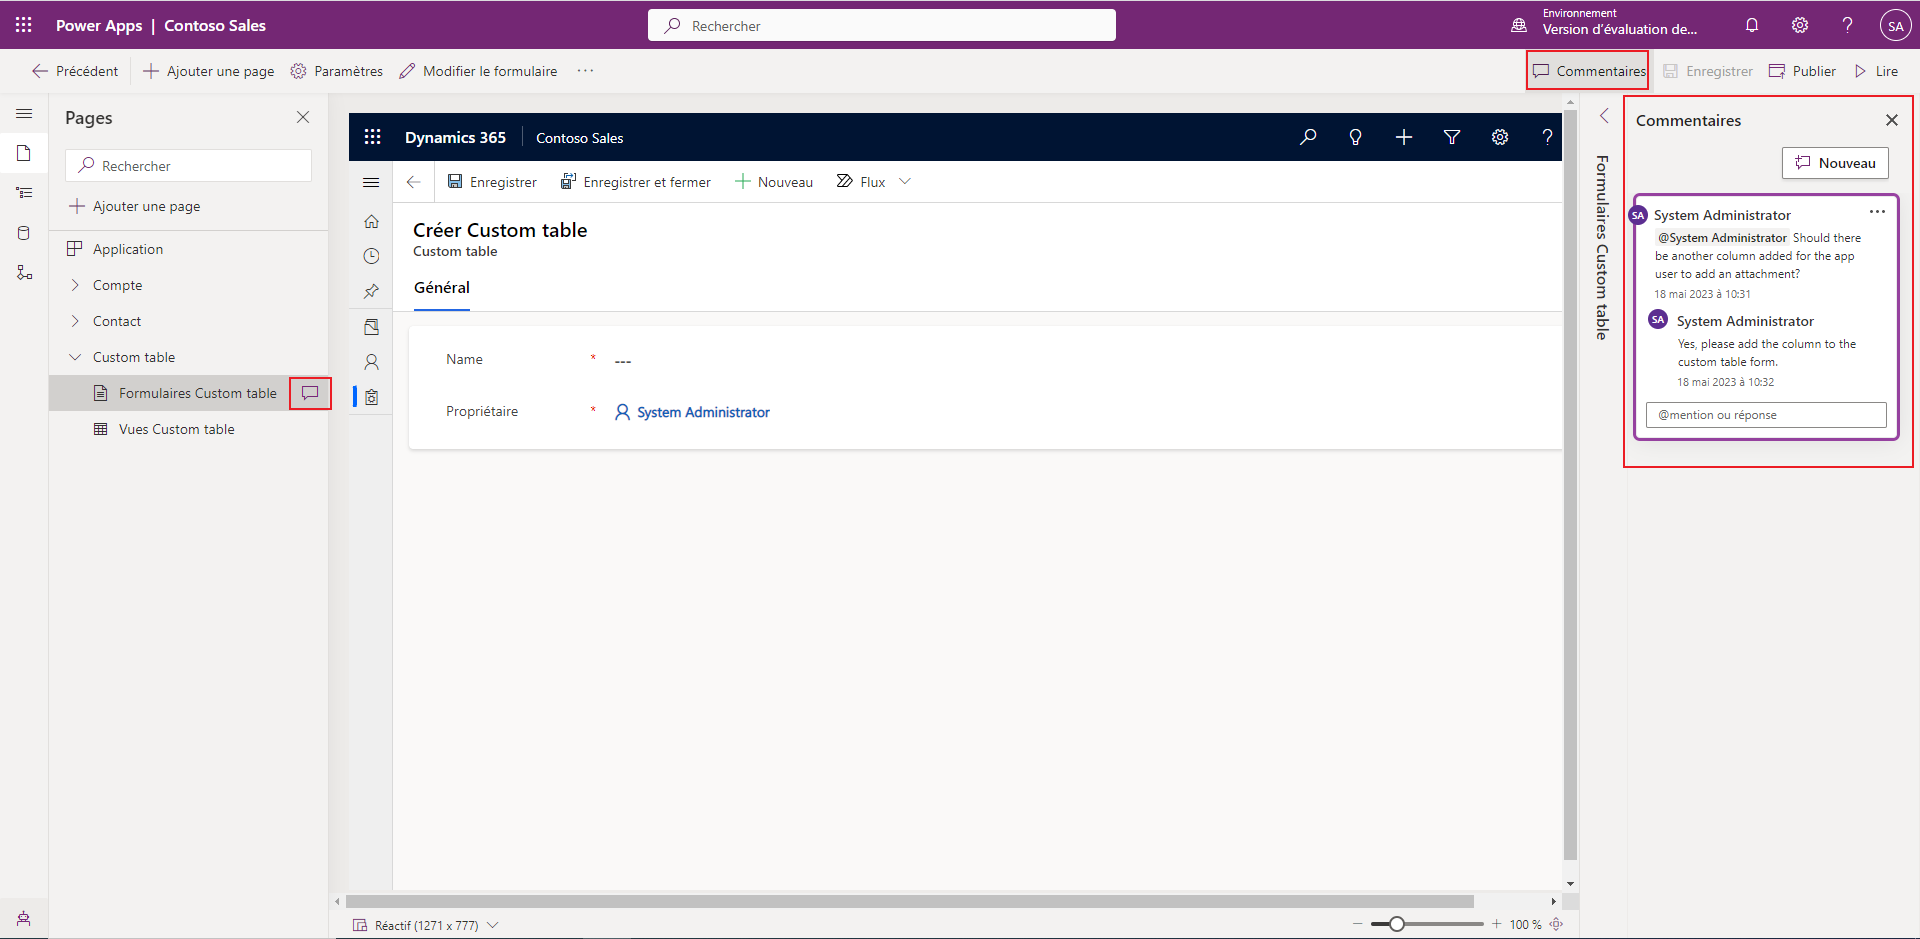Close the Commentaires pane
The width and height of the screenshot is (1920, 939).
[1891, 120]
